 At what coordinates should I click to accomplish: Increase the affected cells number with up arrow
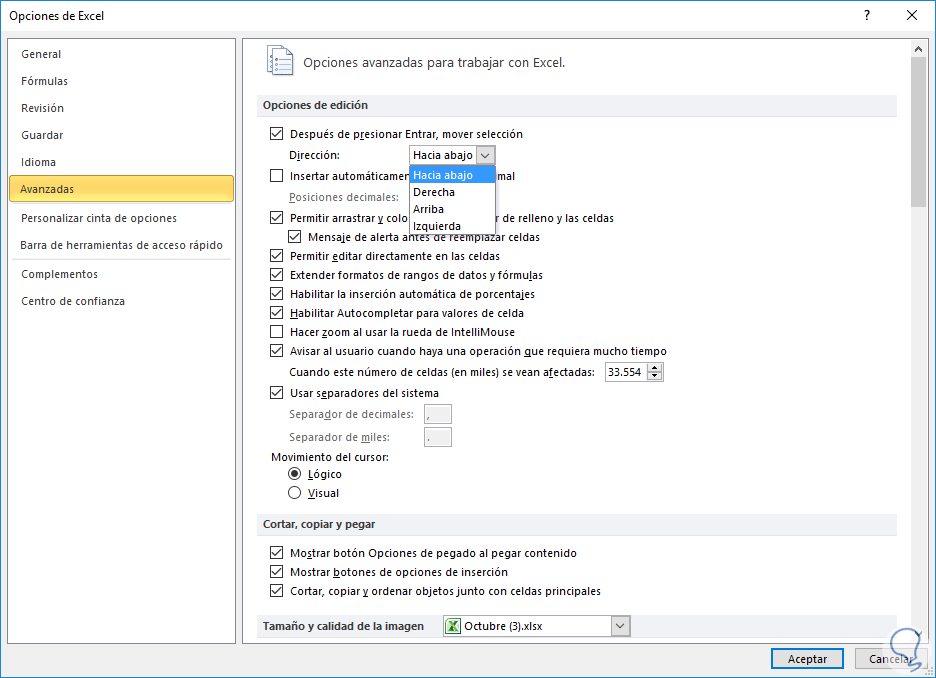coord(655,368)
